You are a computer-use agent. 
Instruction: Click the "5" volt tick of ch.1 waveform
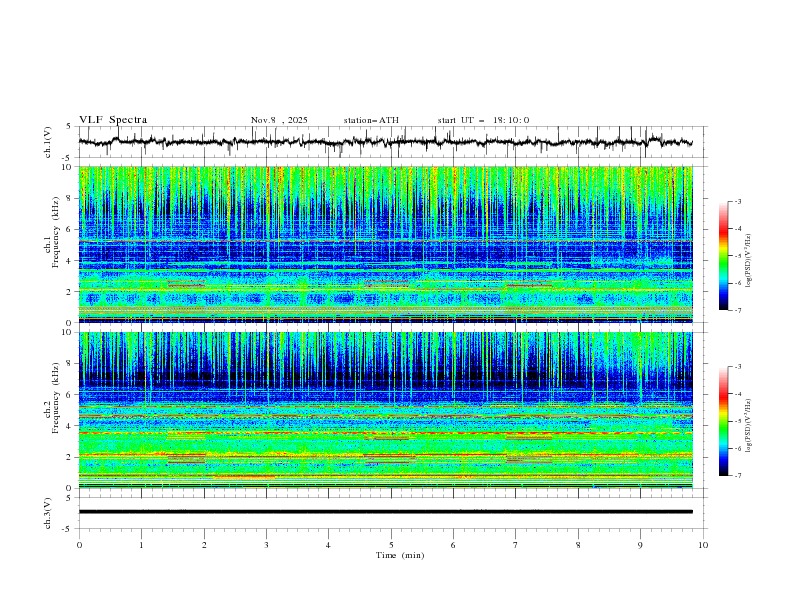click(x=70, y=127)
